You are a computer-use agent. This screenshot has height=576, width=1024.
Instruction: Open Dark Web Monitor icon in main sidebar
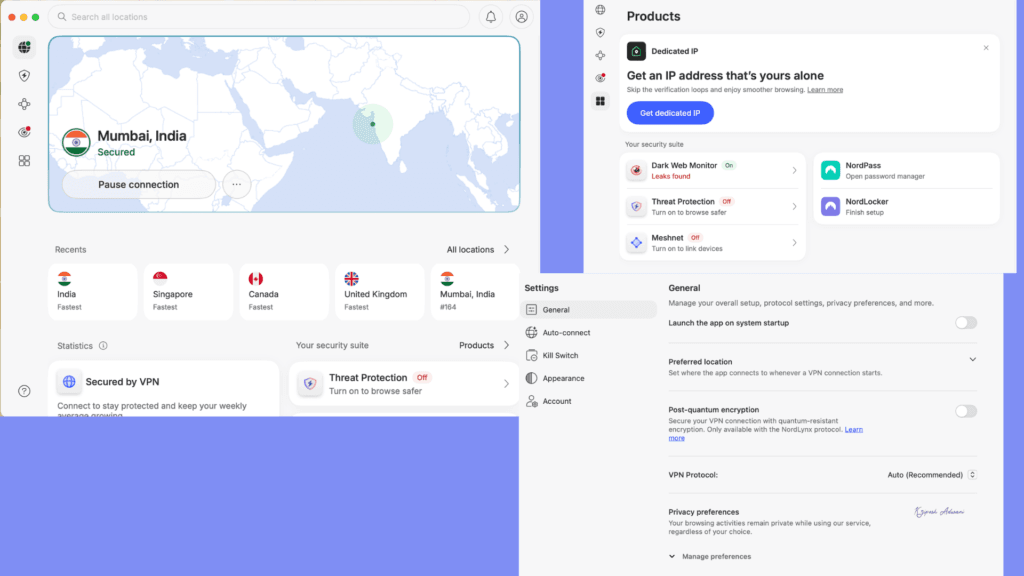click(24, 132)
